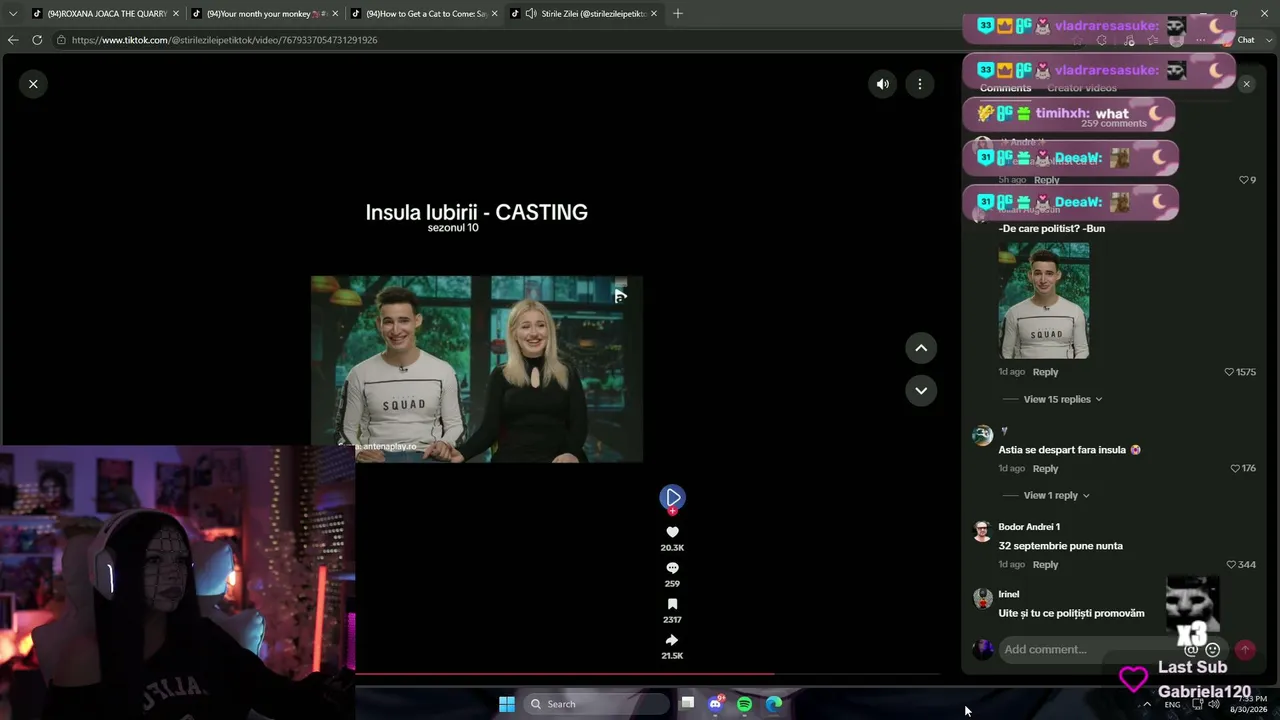The height and width of the screenshot is (720, 1280).
Task: Click the tiktok.com address bar URL
Action: [x=224, y=40]
